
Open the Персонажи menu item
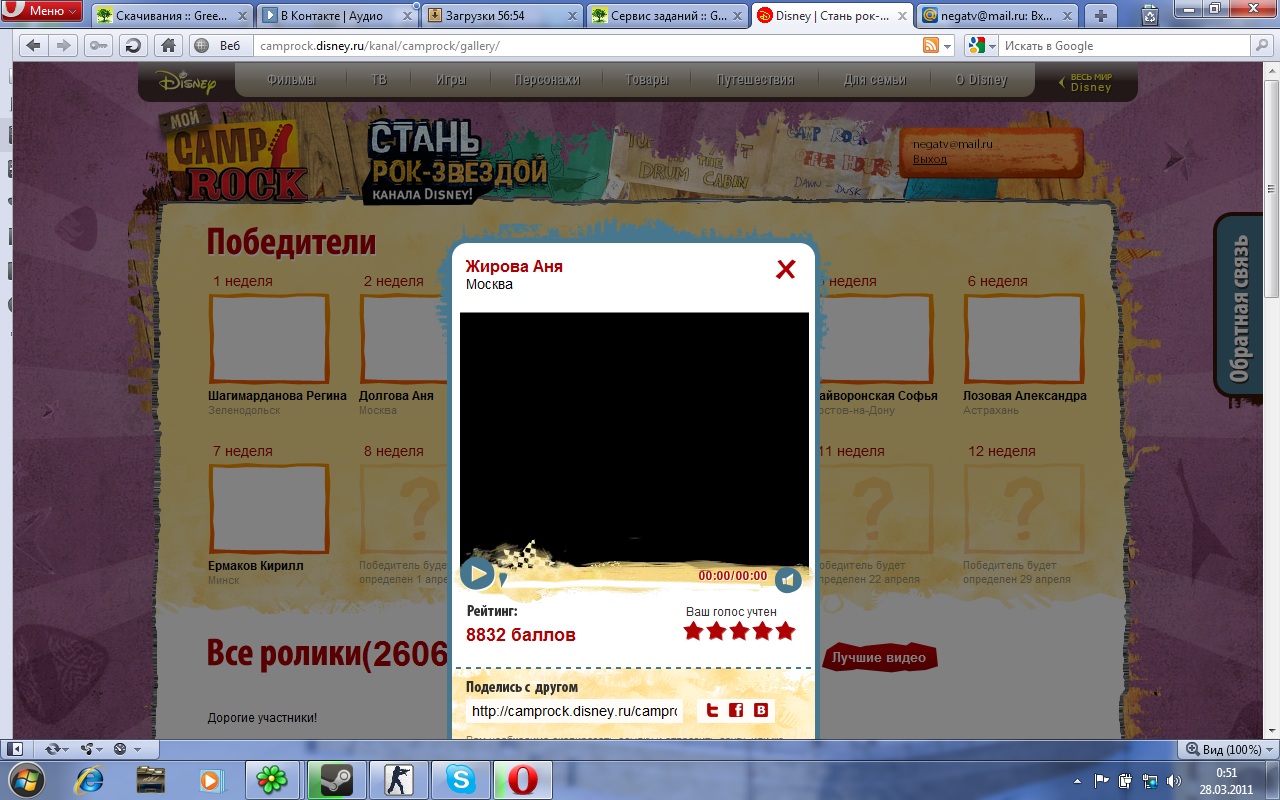pos(547,80)
